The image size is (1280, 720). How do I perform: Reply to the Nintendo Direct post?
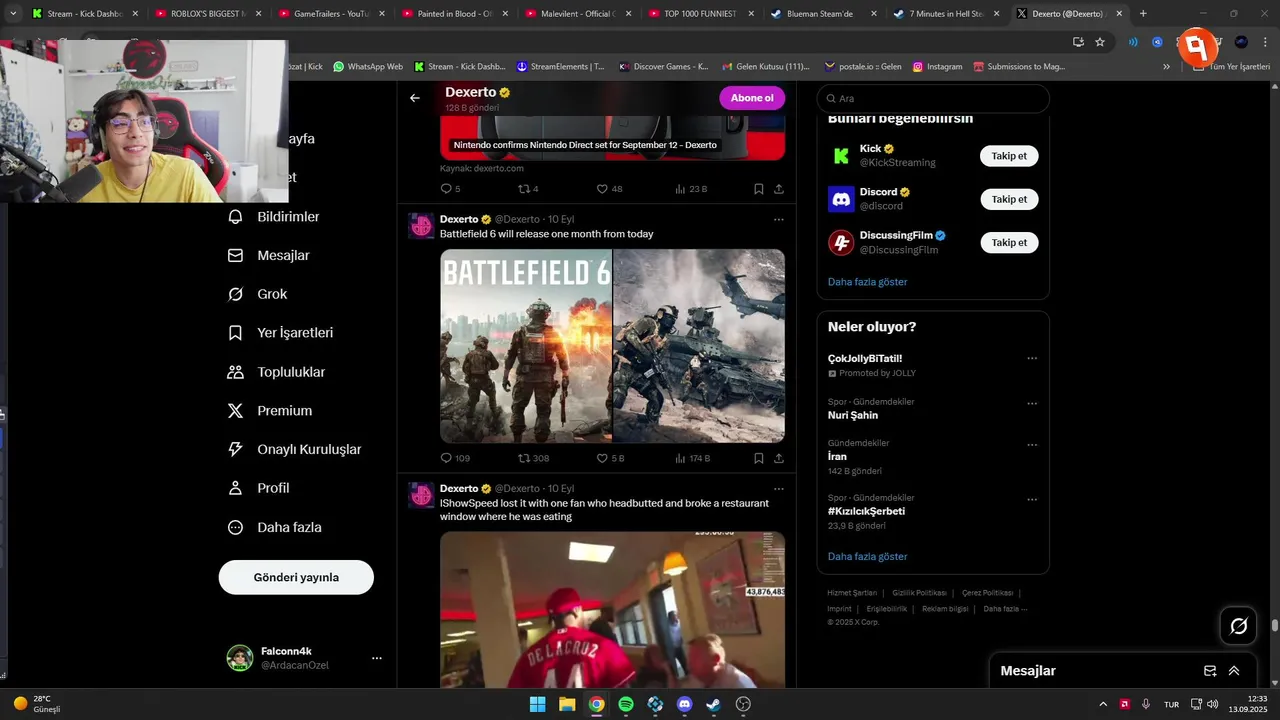point(447,189)
